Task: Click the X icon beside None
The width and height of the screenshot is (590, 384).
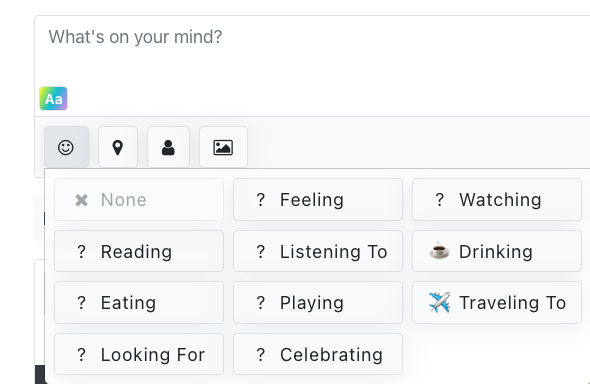Action: point(81,200)
